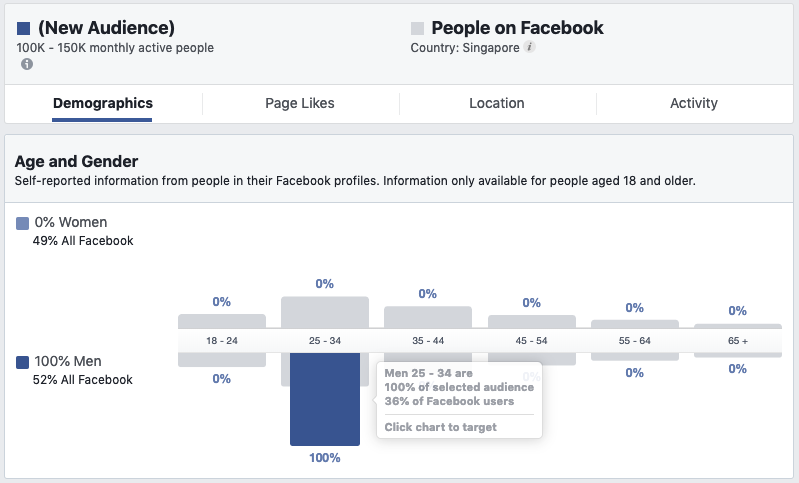Screen dimensions: 799x483
Task: Select the 55 - 64 age group label
Action: (634, 341)
